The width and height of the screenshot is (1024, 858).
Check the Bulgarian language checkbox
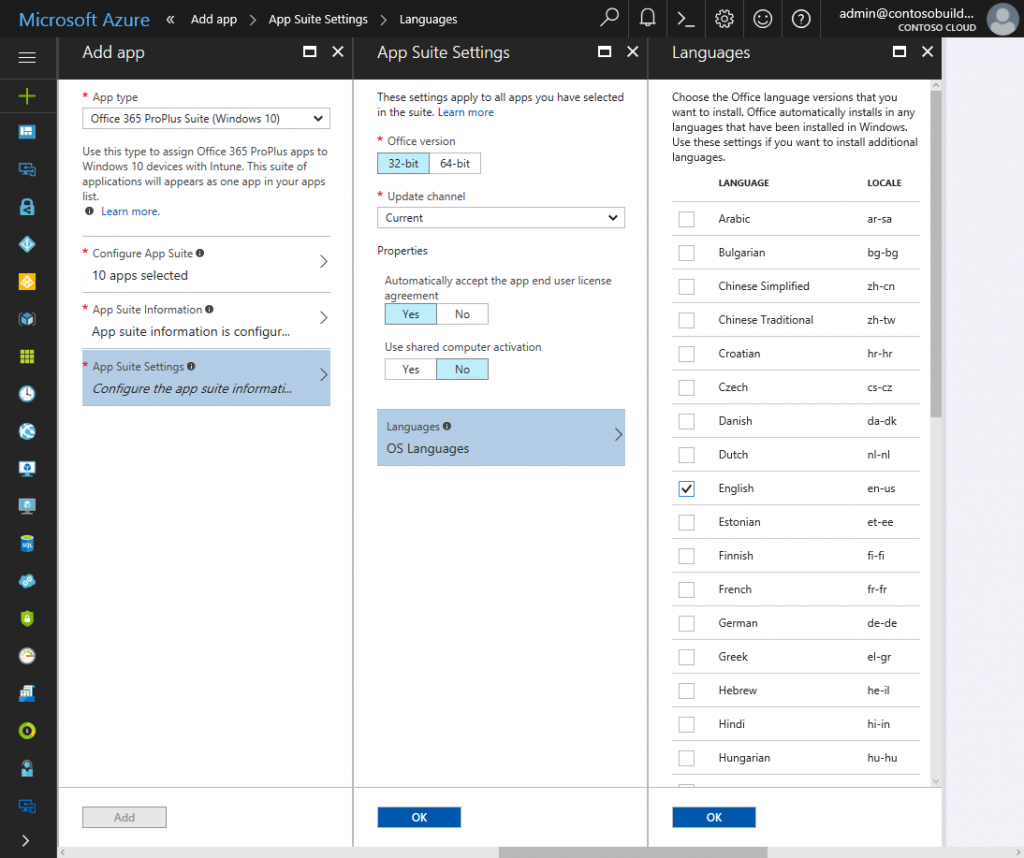tap(686, 253)
